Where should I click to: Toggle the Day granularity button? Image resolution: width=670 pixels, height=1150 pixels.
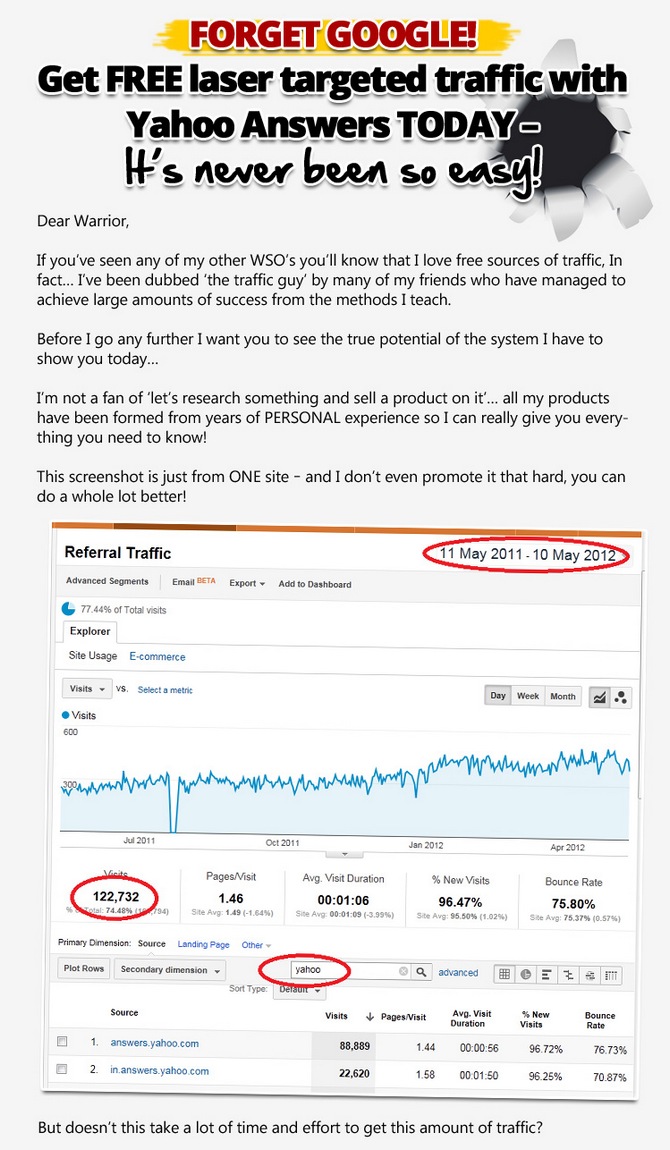tap(498, 696)
